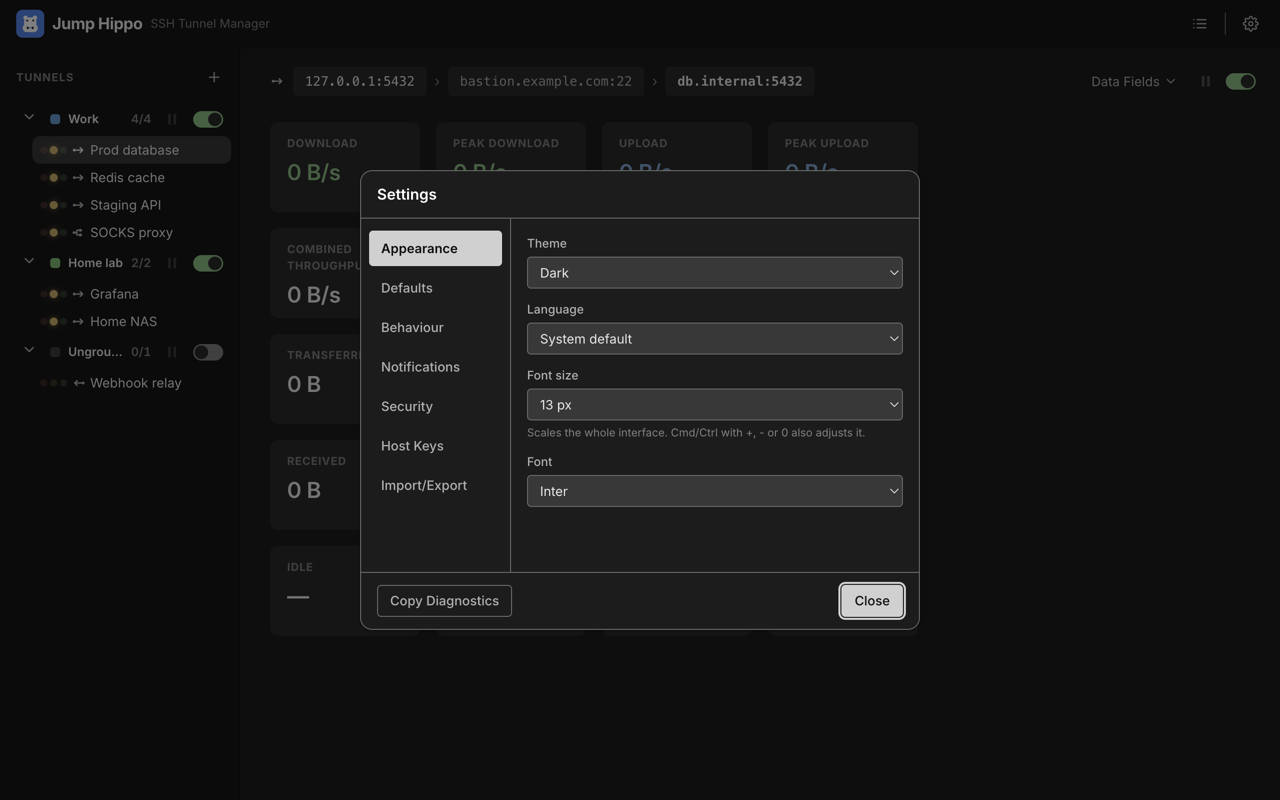Screen dimensions: 1280x800
Task: Open the list view icon in header
Action: click(x=1200, y=23)
